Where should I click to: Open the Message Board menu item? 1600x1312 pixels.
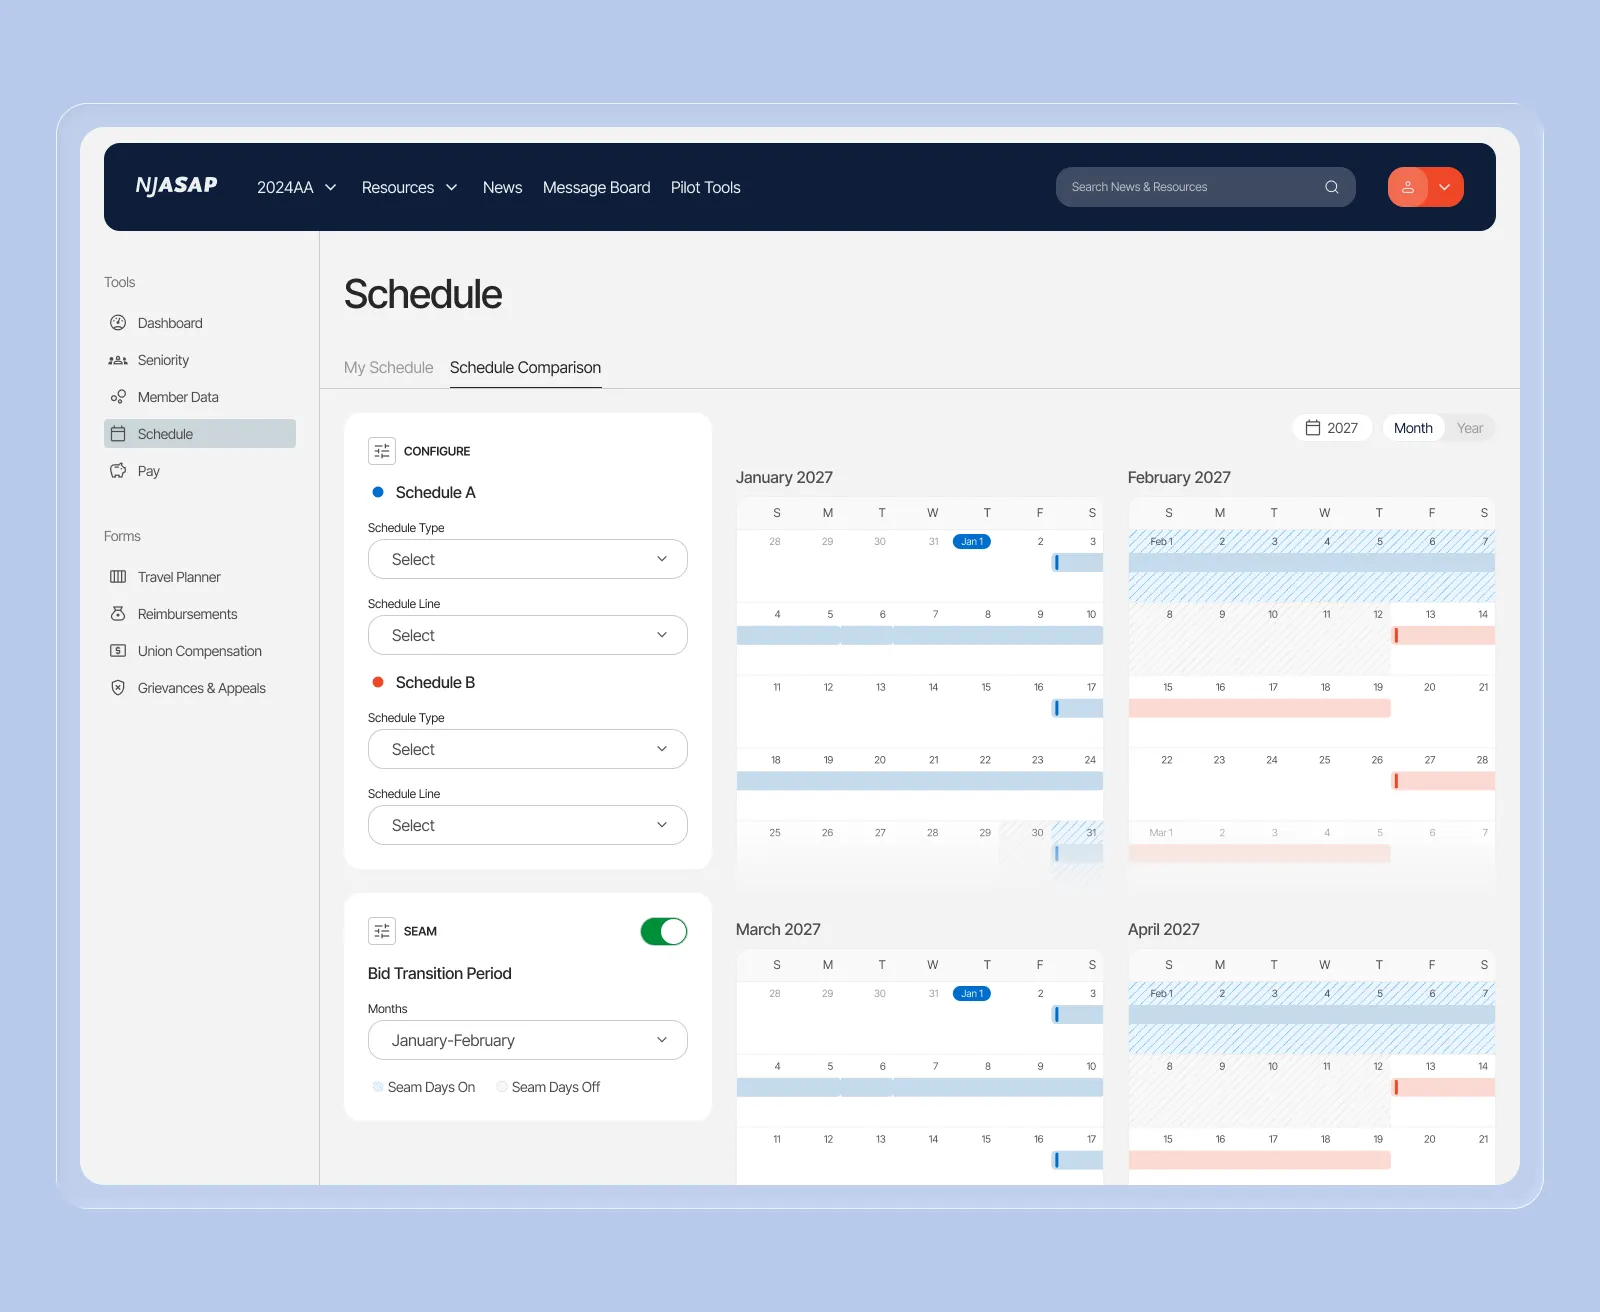[x=596, y=187]
